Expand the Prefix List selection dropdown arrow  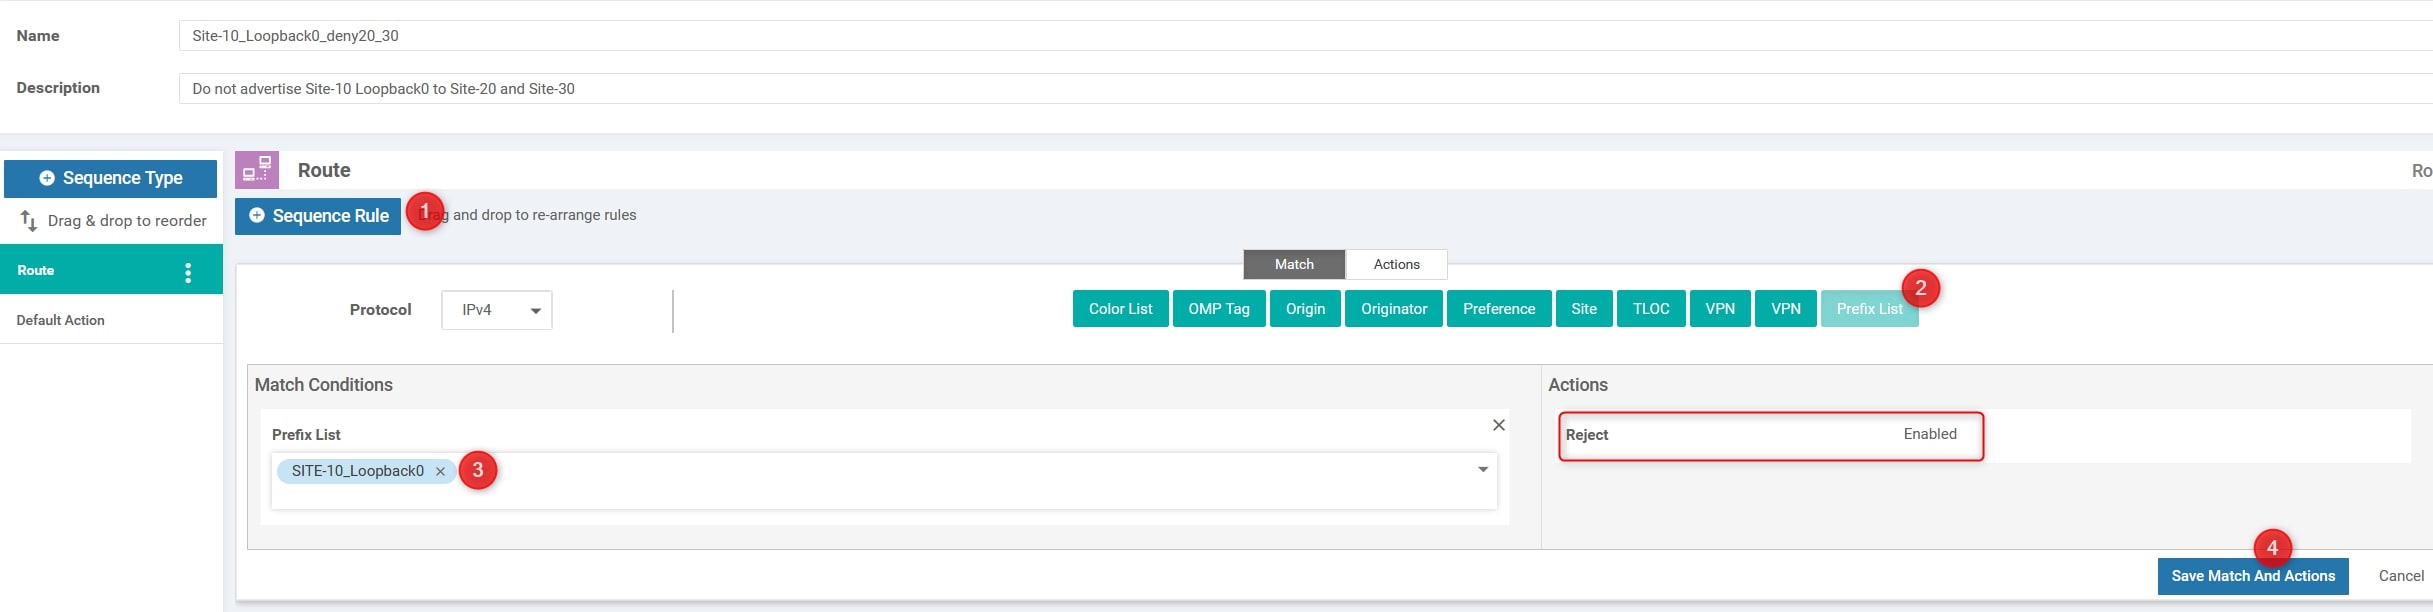pos(1482,470)
